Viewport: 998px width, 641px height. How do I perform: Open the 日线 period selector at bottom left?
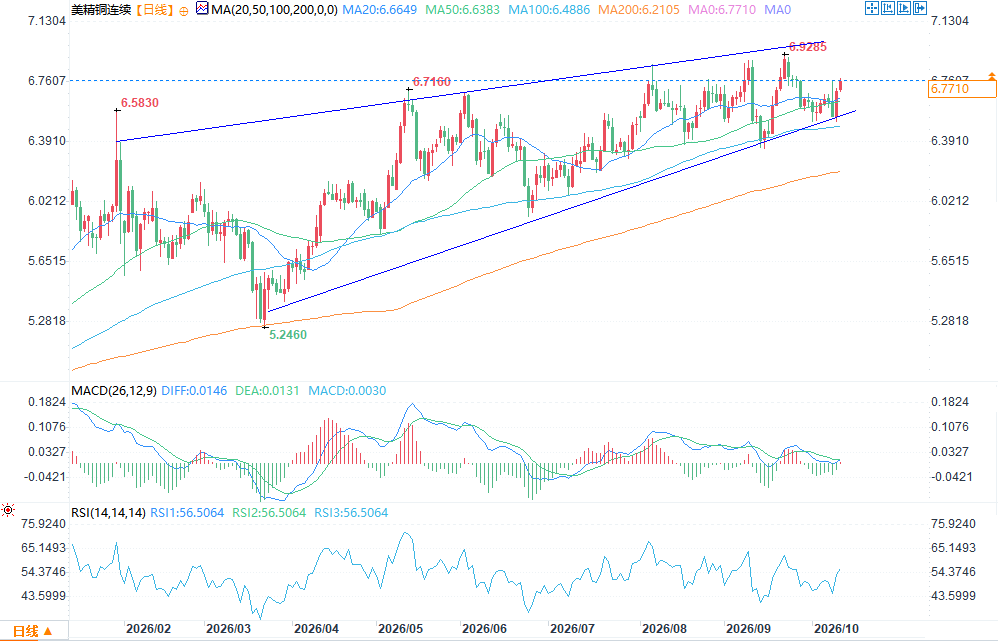tap(33, 631)
